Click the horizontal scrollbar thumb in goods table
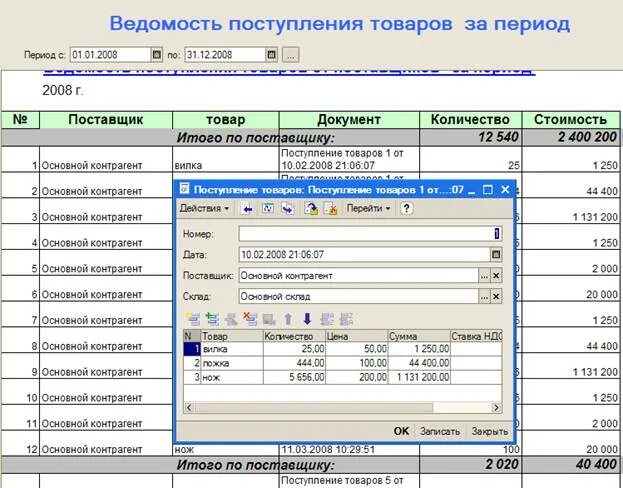 313,407
